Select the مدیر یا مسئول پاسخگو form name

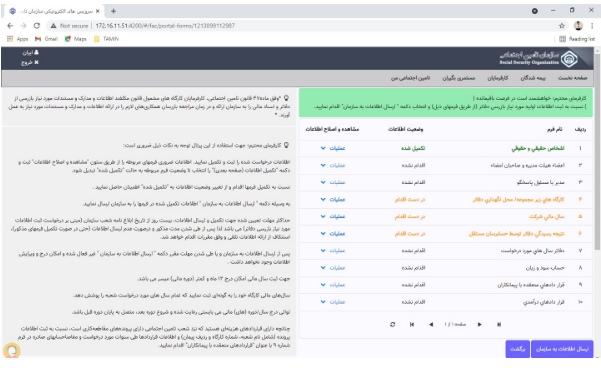[540, 182]
